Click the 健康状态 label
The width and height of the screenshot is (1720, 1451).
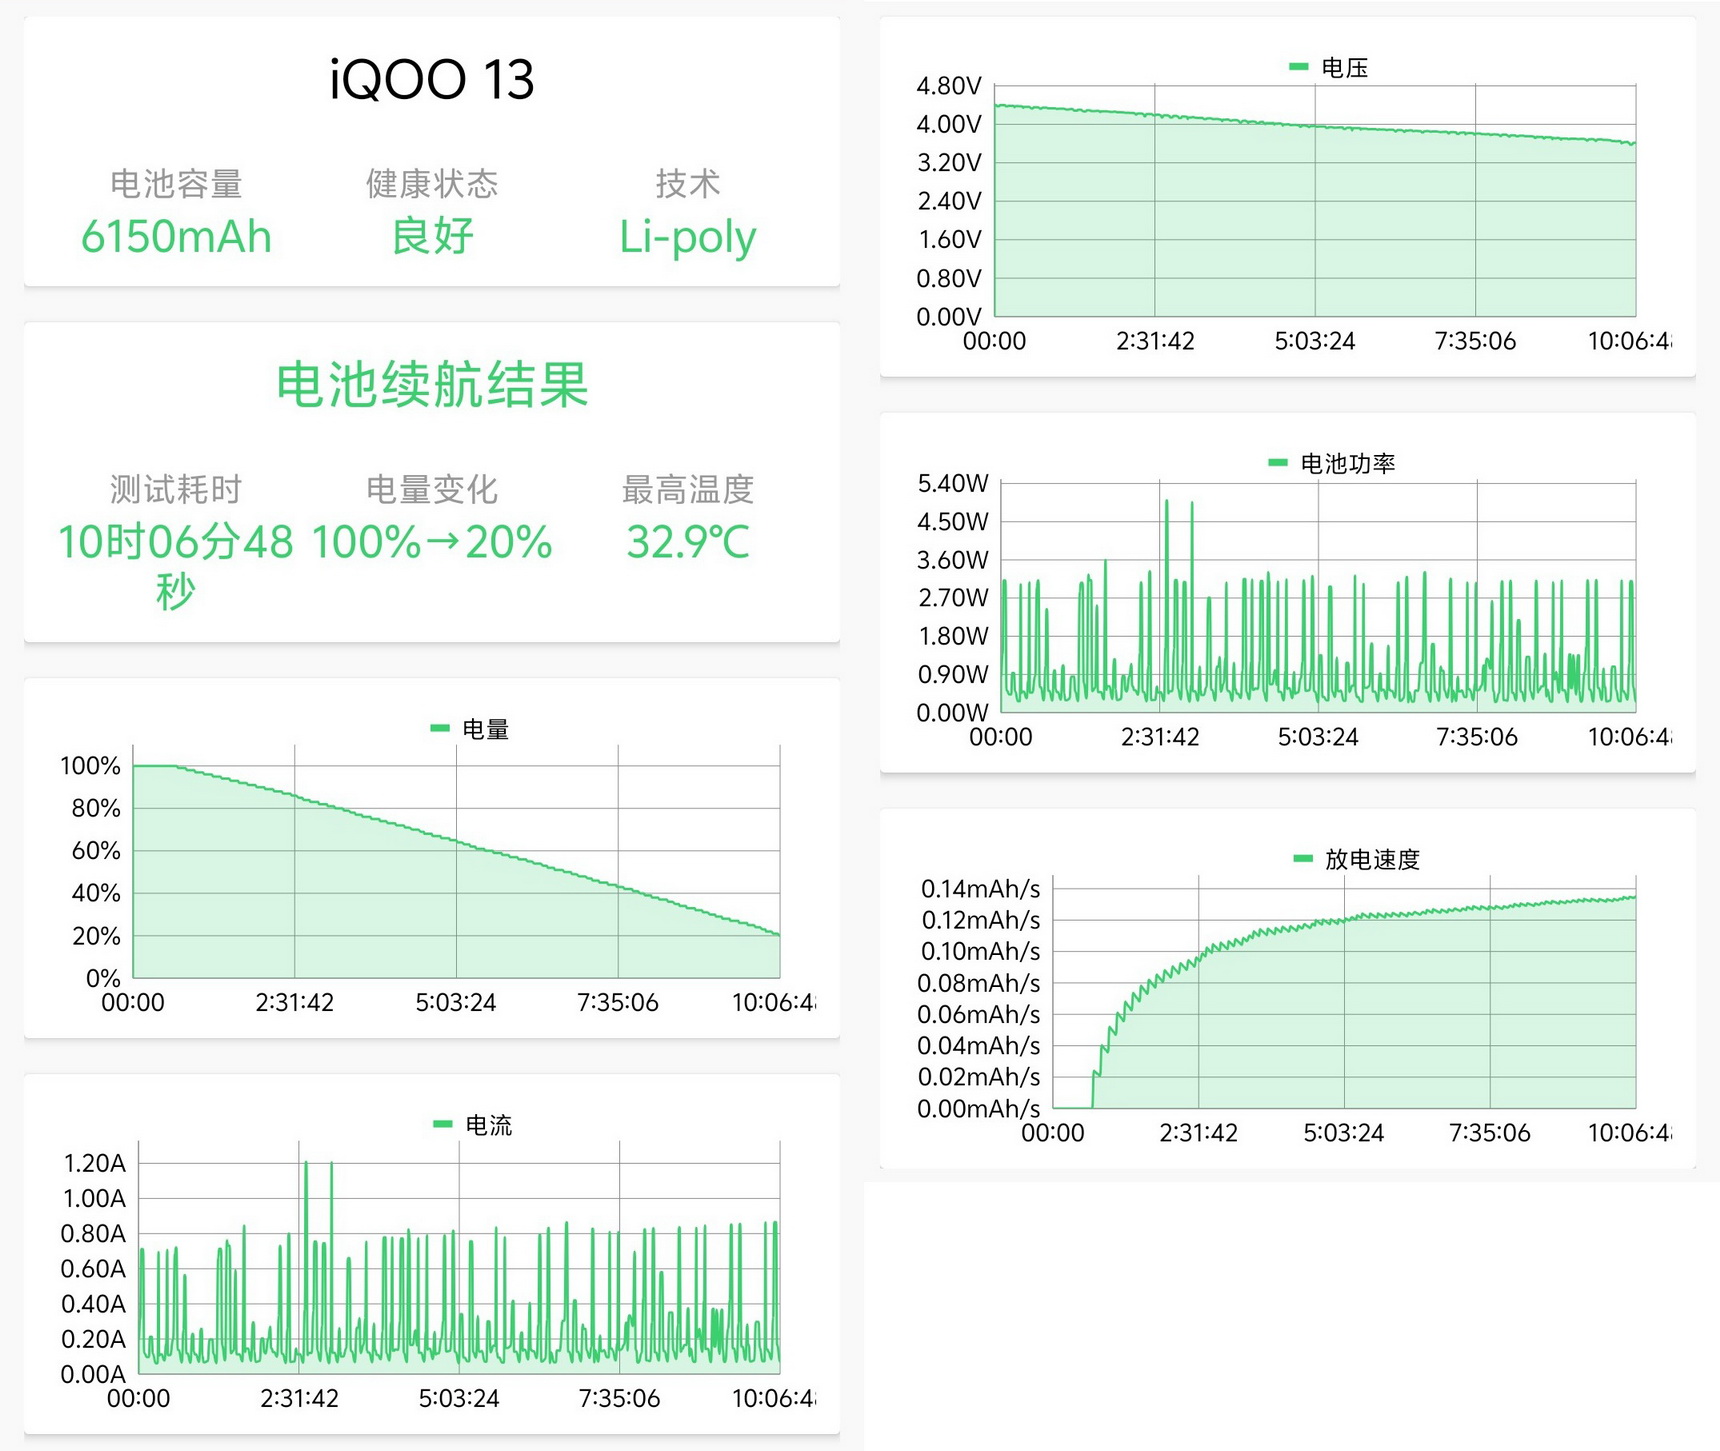pos(432,184)
